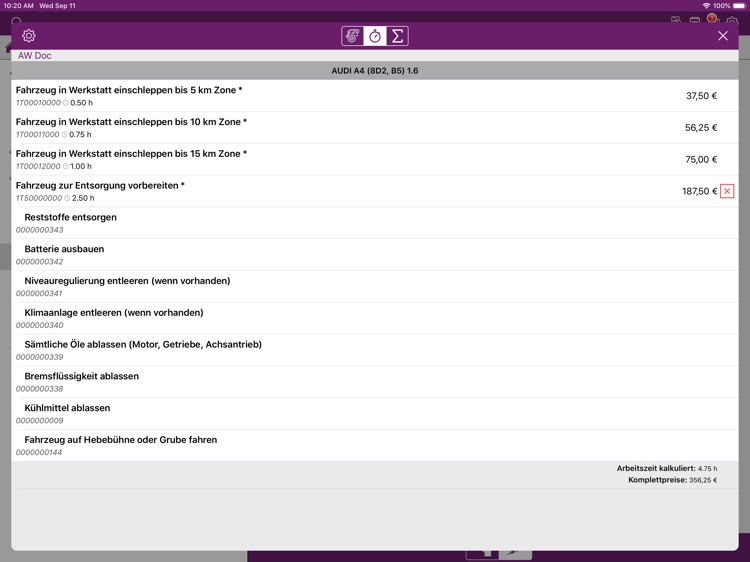Click Bremsflüssigkeit ablassen step
Screen dimensions: 750x562
tap(375, 382)
